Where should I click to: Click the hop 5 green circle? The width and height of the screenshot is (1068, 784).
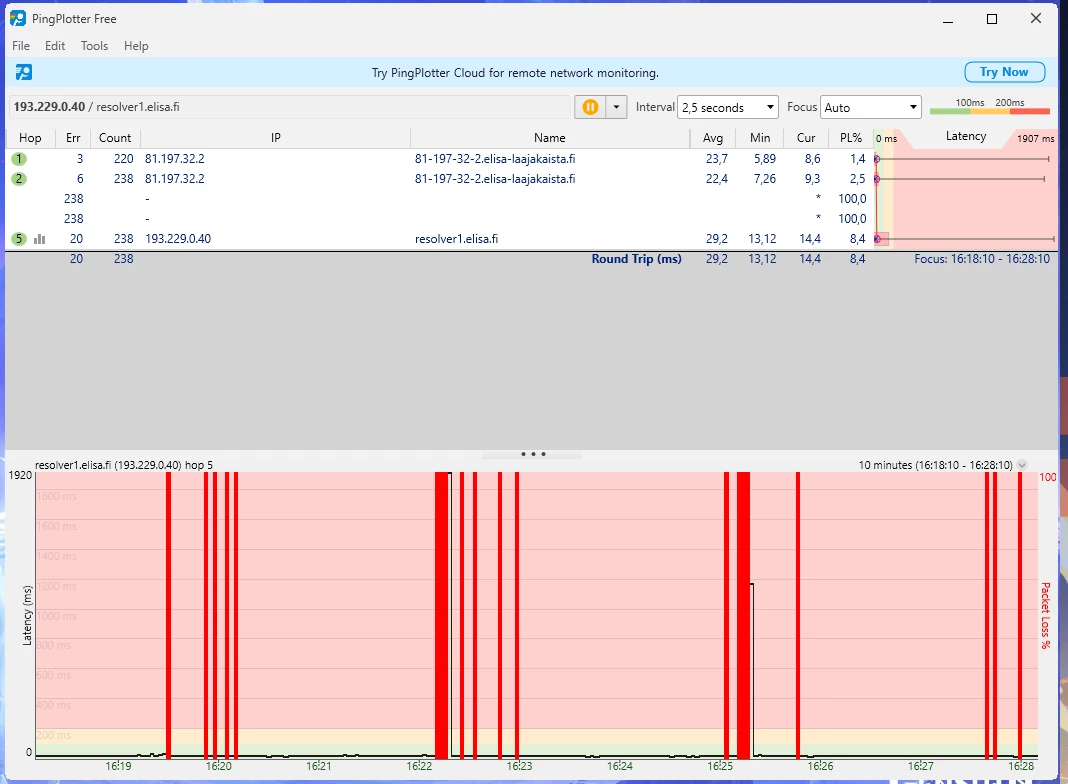coord(19,239)
